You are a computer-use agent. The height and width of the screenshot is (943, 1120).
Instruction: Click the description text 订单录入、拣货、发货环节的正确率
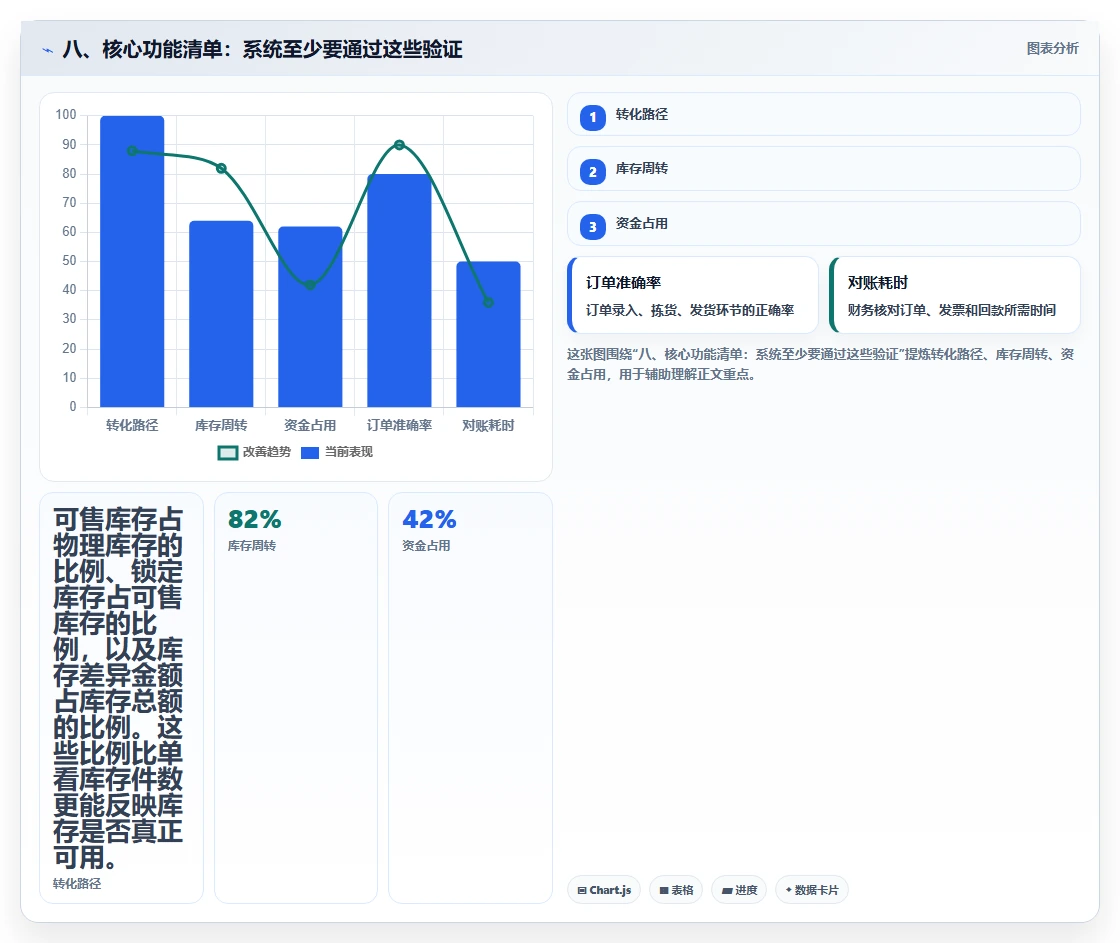(690, 310)
